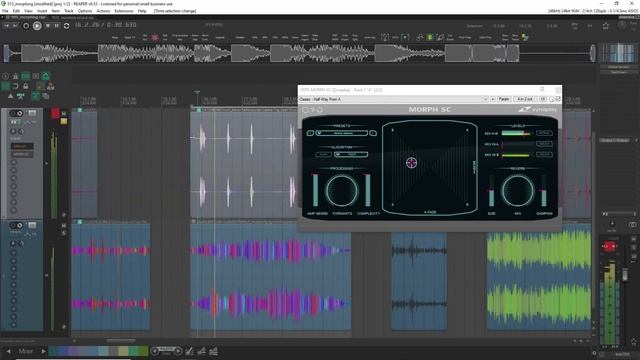The width and height of the screenshot is (640, 360).
Task: Solo track 2
Action: coord(64,233)
